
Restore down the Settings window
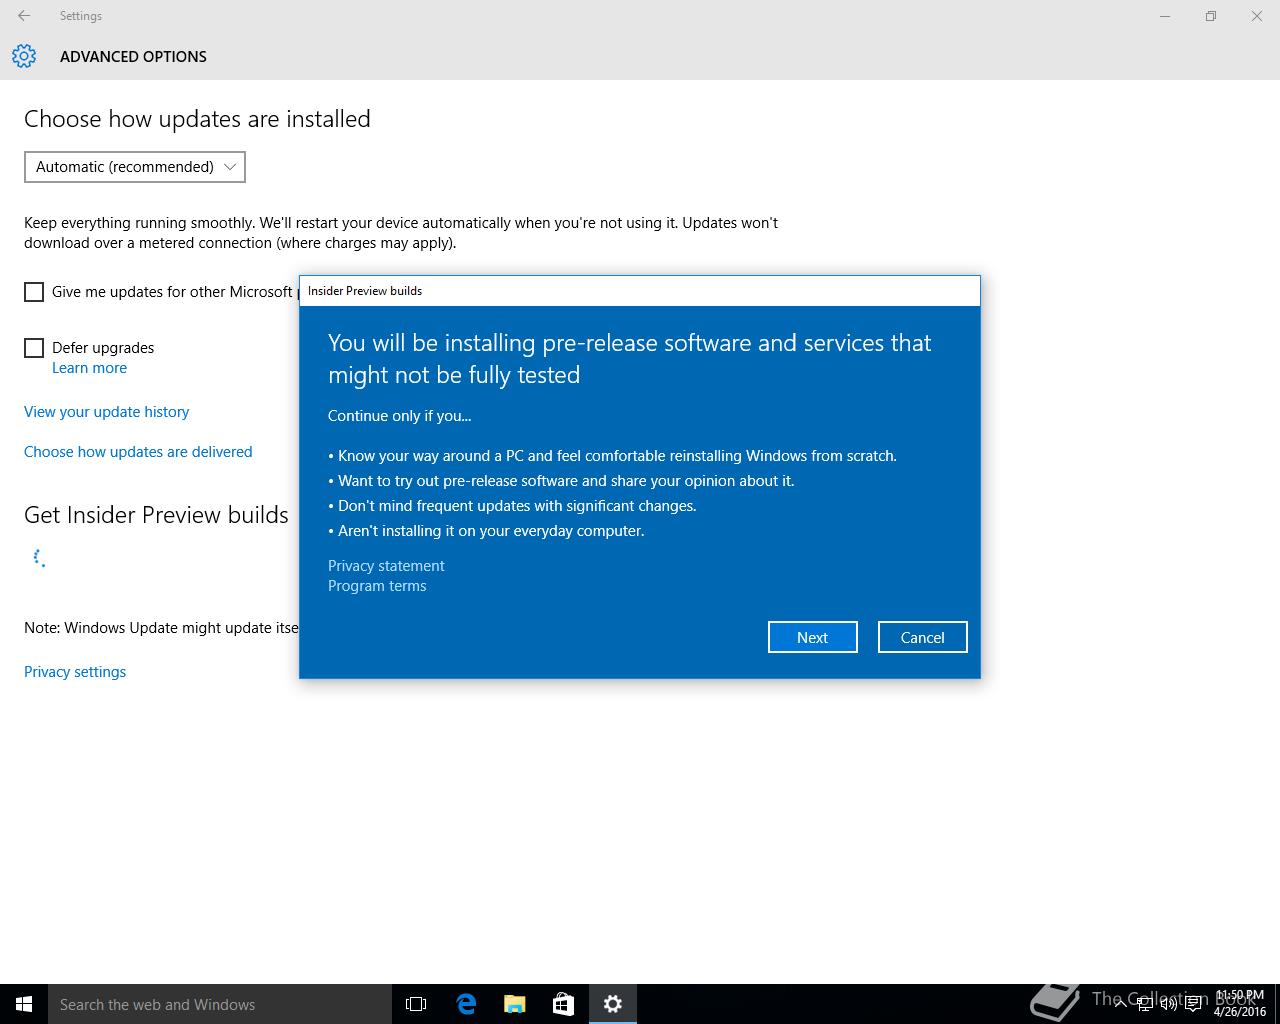pos(1211,16)
